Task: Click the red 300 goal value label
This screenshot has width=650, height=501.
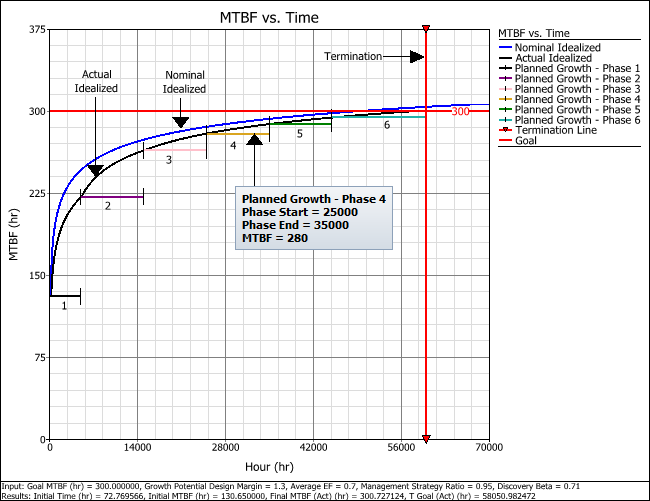Action: click(x=460, y=111)
